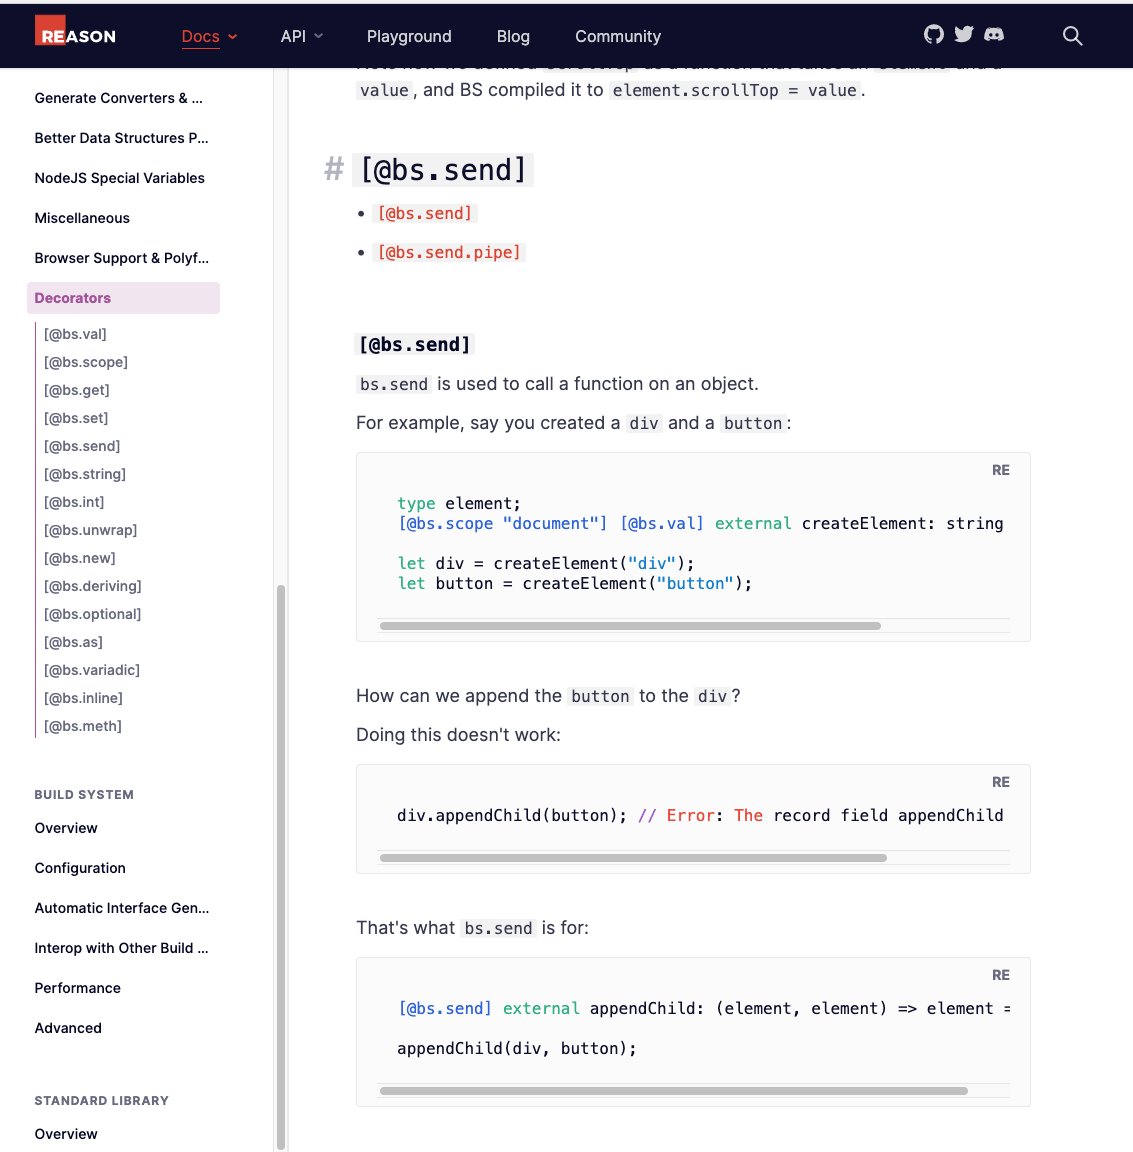The image size is (1133, 1152).
Task: Open Automatic Interface Generation page
Action: click(121, 908)
